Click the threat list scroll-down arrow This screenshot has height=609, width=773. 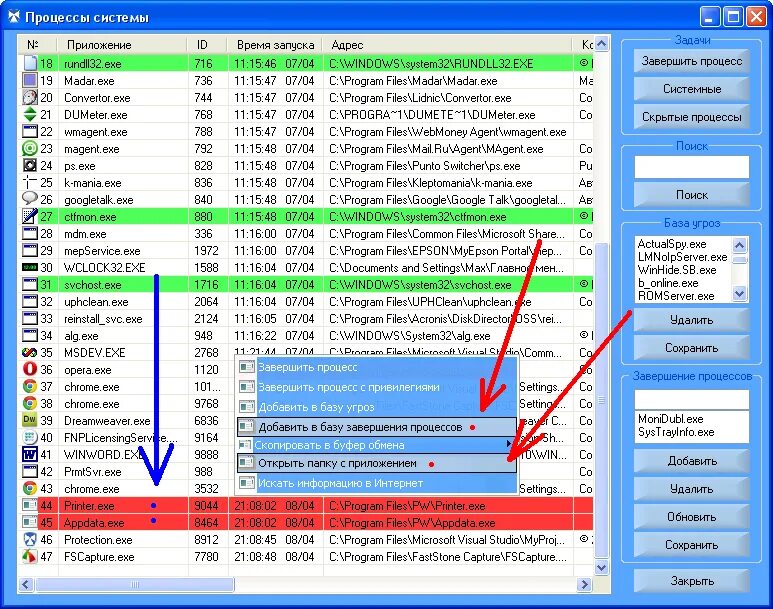[739, 294]
